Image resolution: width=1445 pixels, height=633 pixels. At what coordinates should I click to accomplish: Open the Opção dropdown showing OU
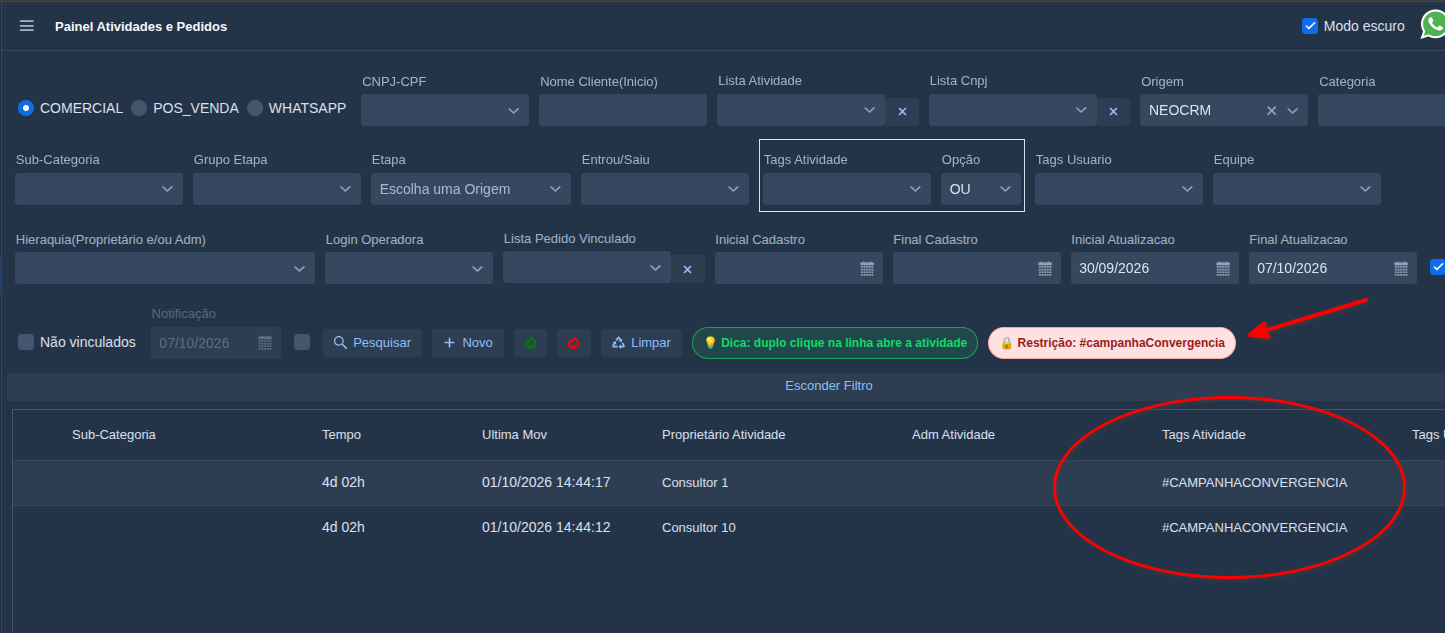click(980, 189)
